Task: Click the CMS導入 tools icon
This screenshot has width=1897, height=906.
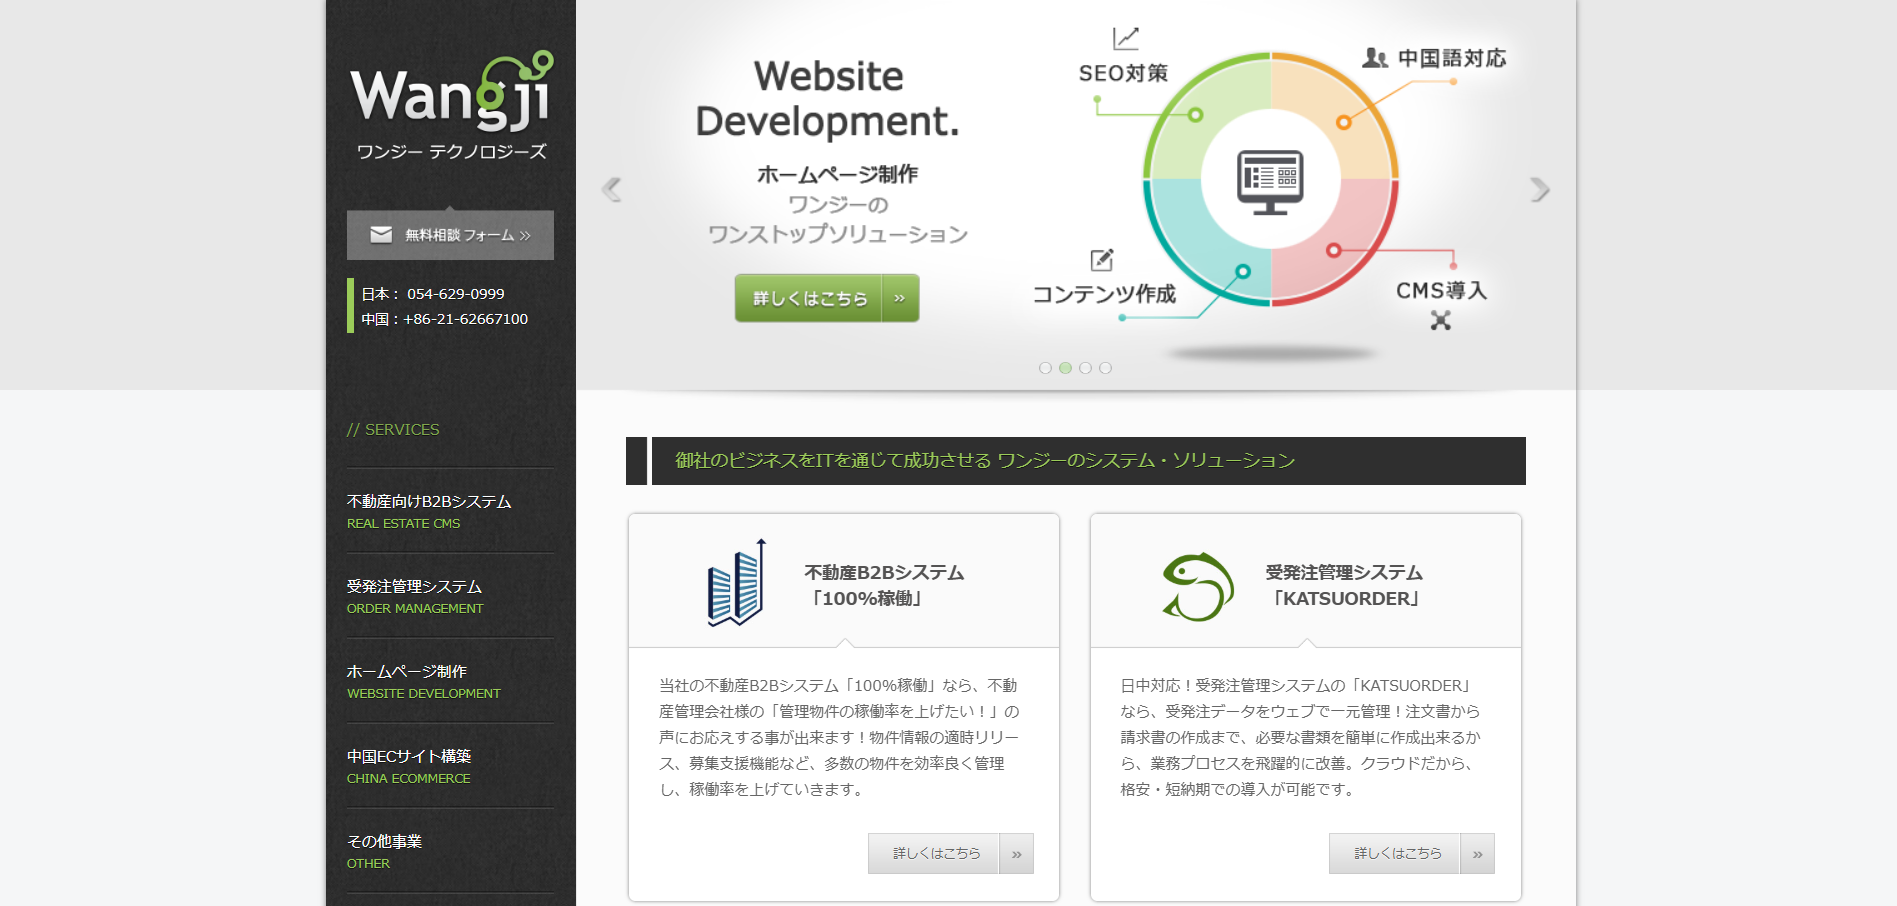Action: click(x=1440, y=321)
